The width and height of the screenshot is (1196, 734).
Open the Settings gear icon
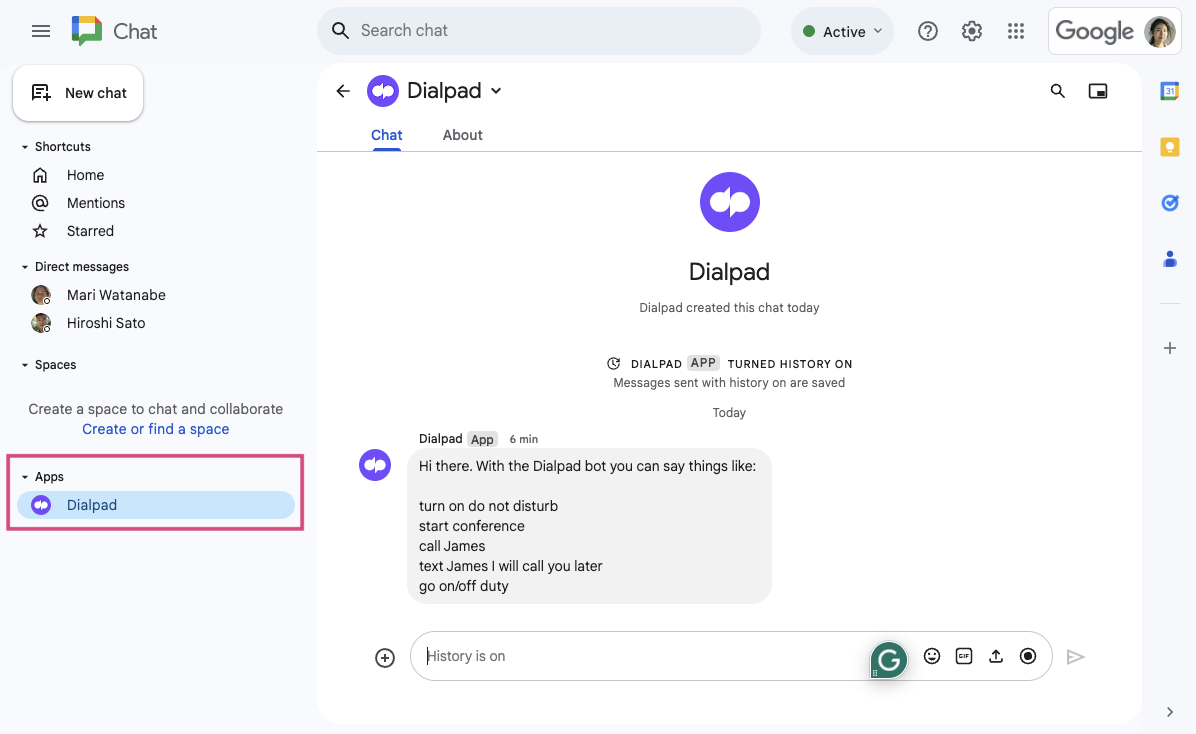[972, 31]
